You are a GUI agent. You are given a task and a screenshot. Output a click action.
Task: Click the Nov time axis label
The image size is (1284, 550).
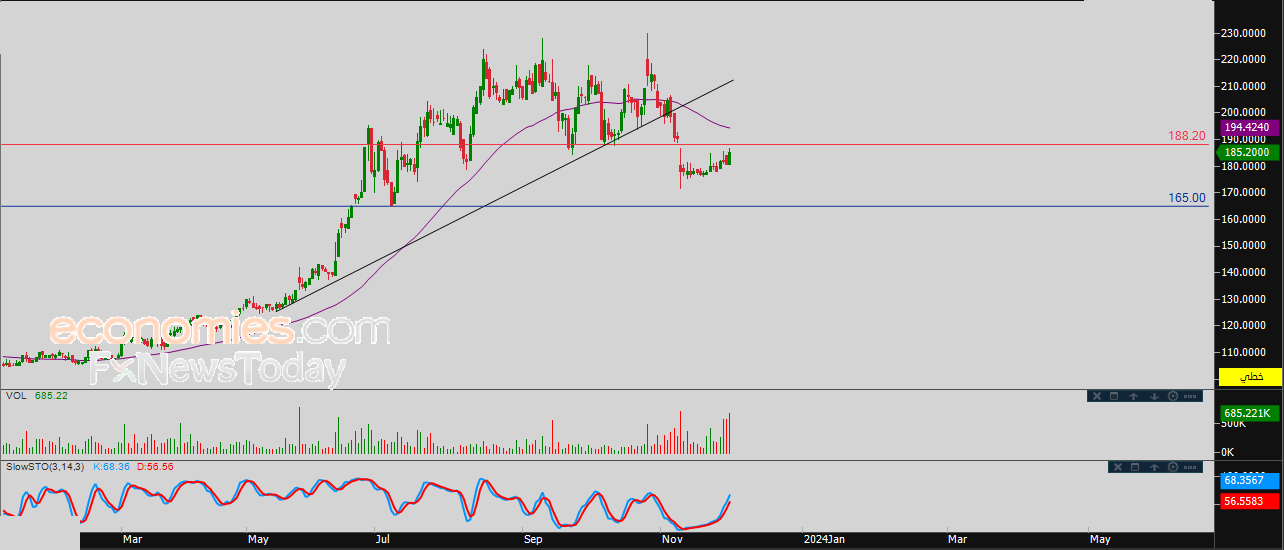point(672,539)
